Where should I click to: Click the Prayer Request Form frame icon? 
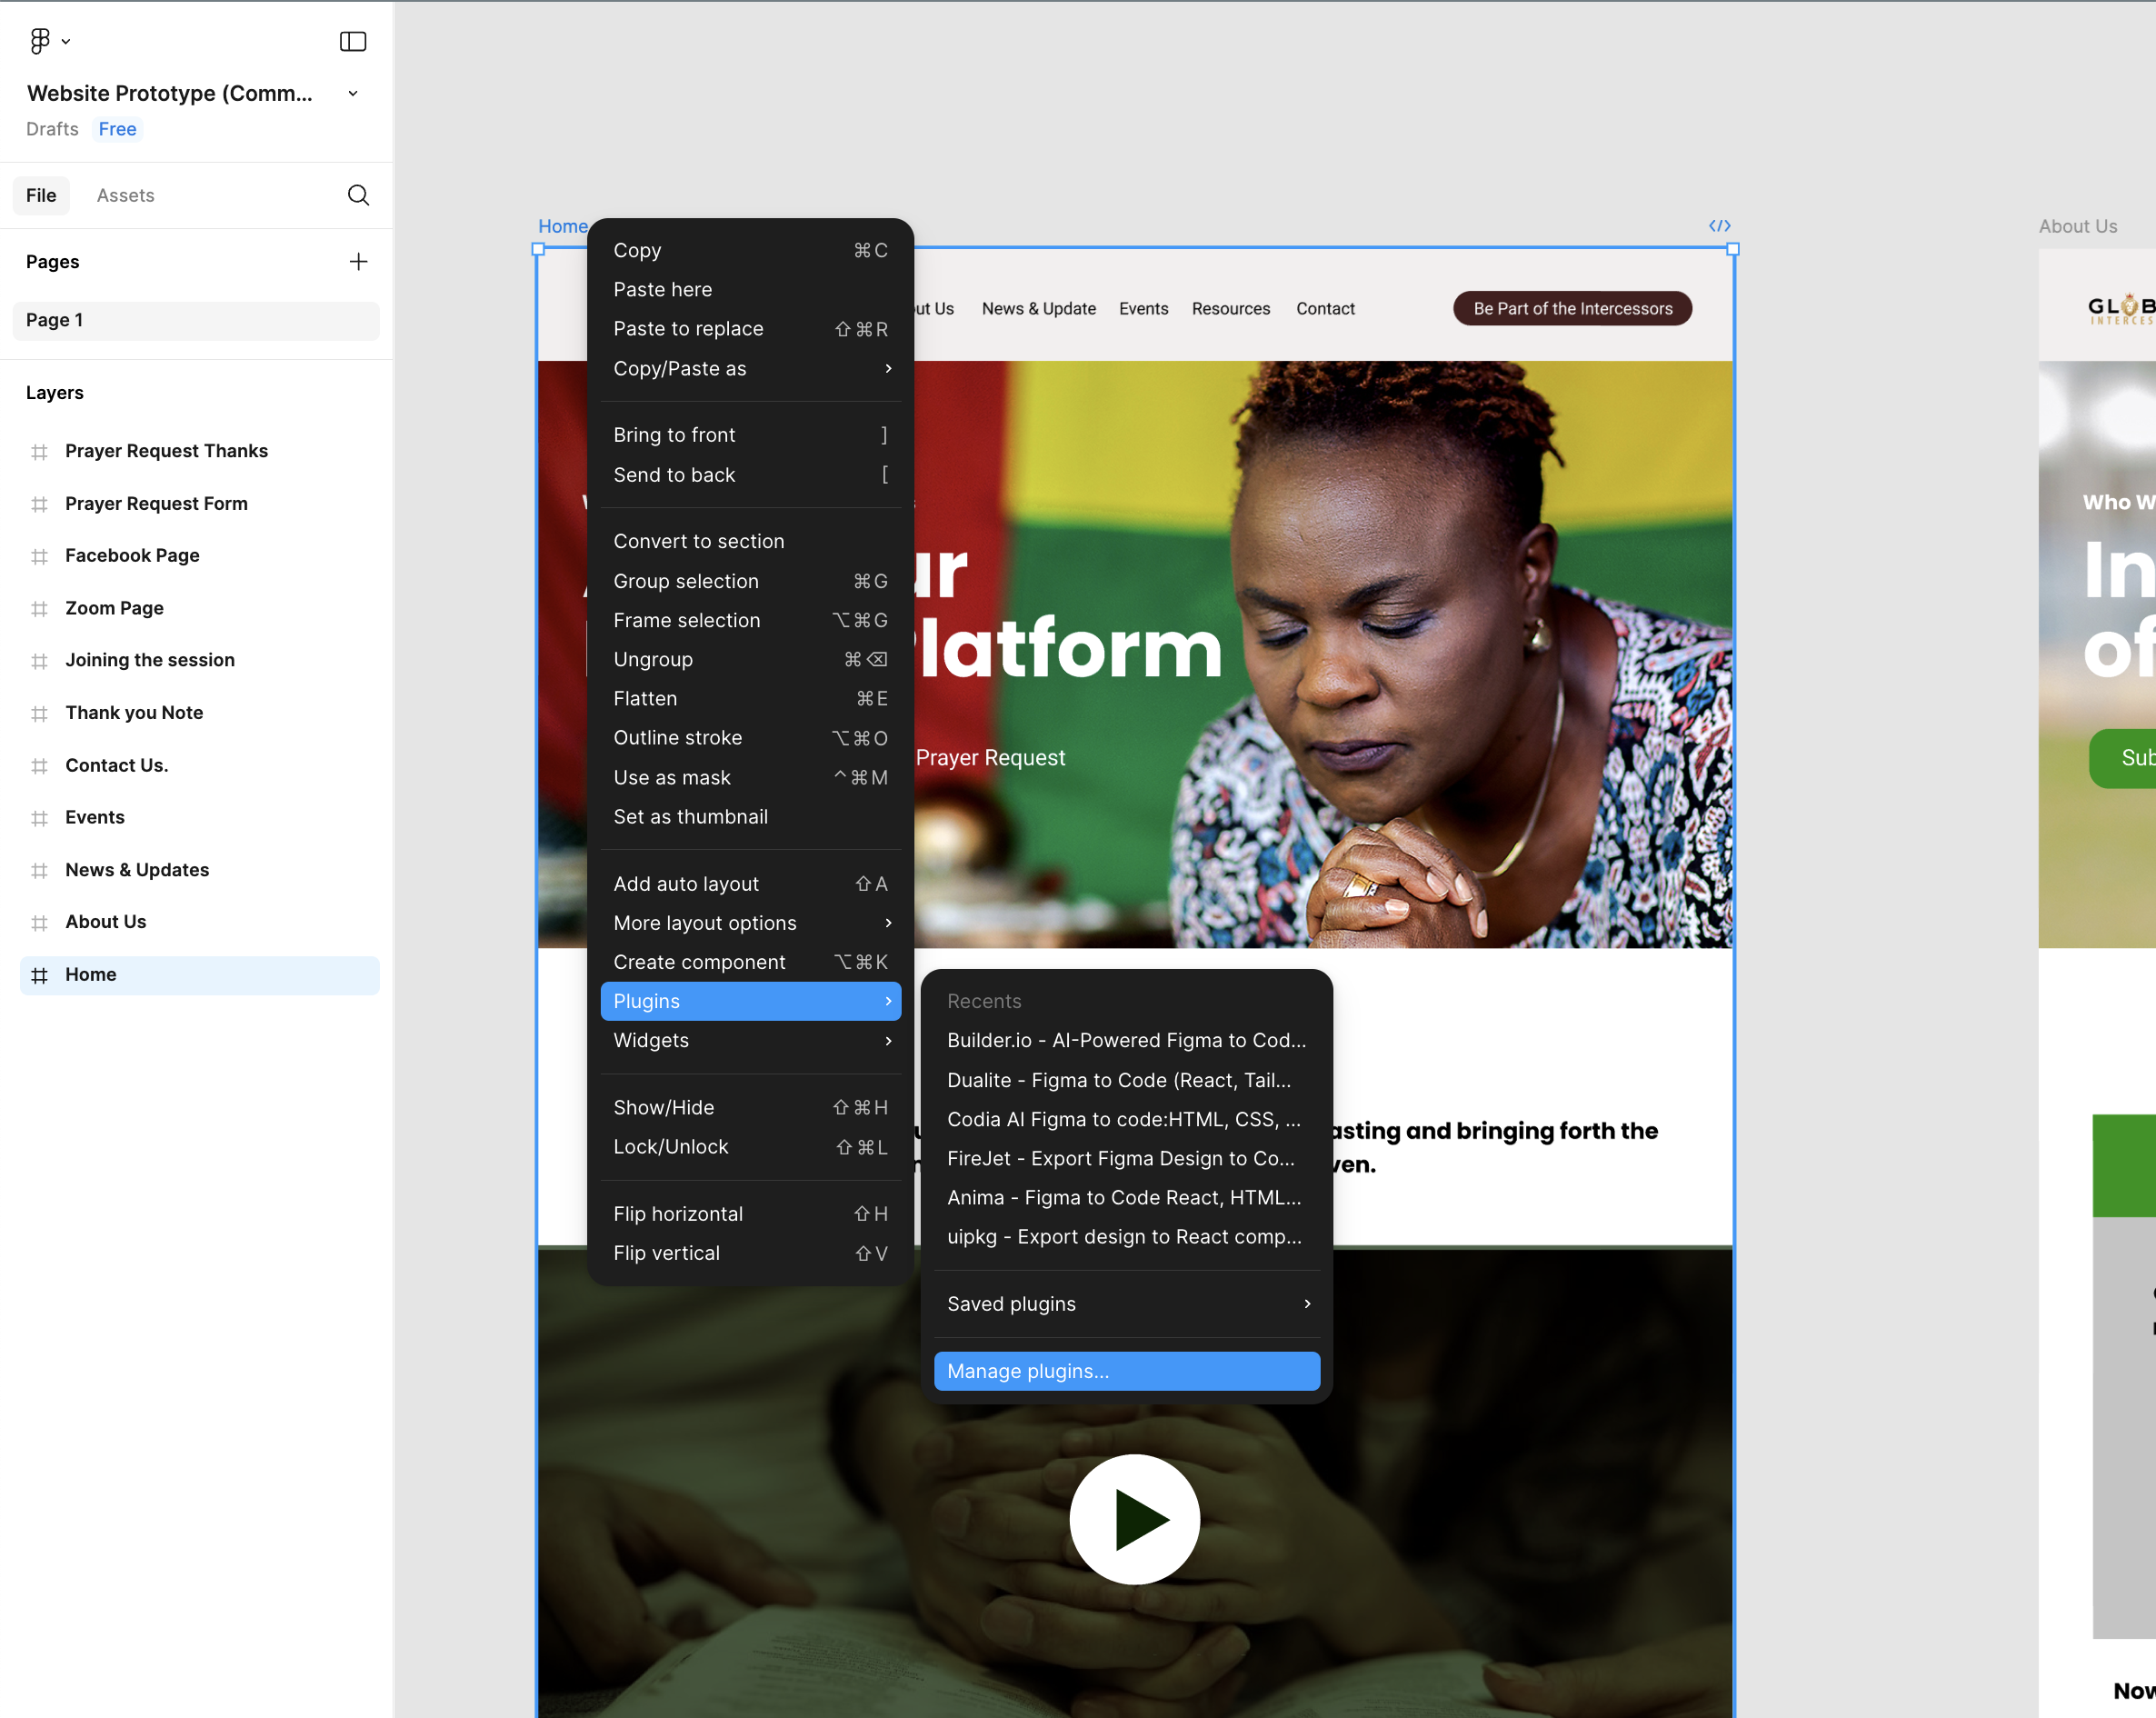(x=40, y=503)
